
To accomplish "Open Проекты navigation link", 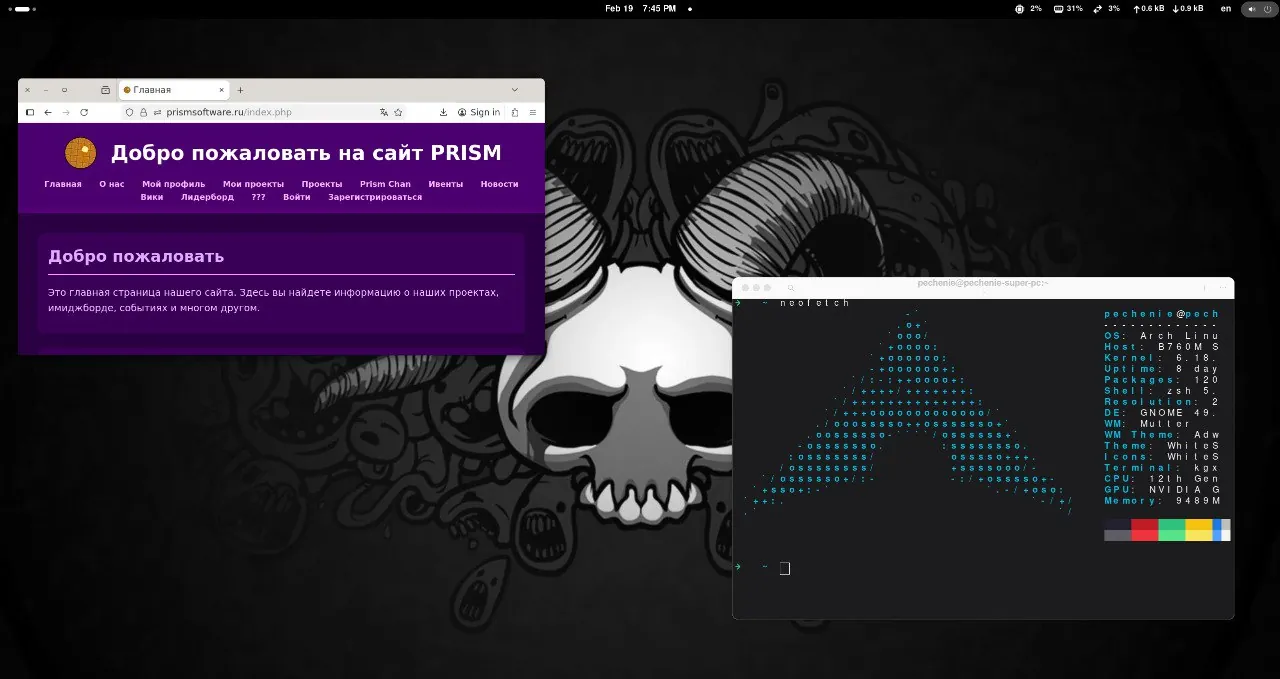I will click(x=322, y=184).
